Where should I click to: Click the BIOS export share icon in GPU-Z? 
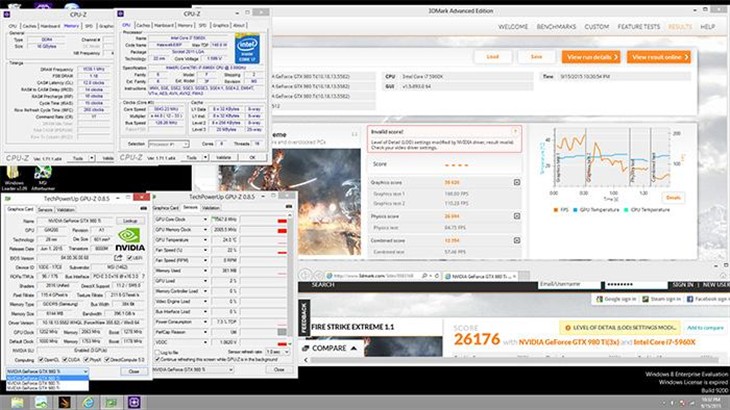(118, 257)
